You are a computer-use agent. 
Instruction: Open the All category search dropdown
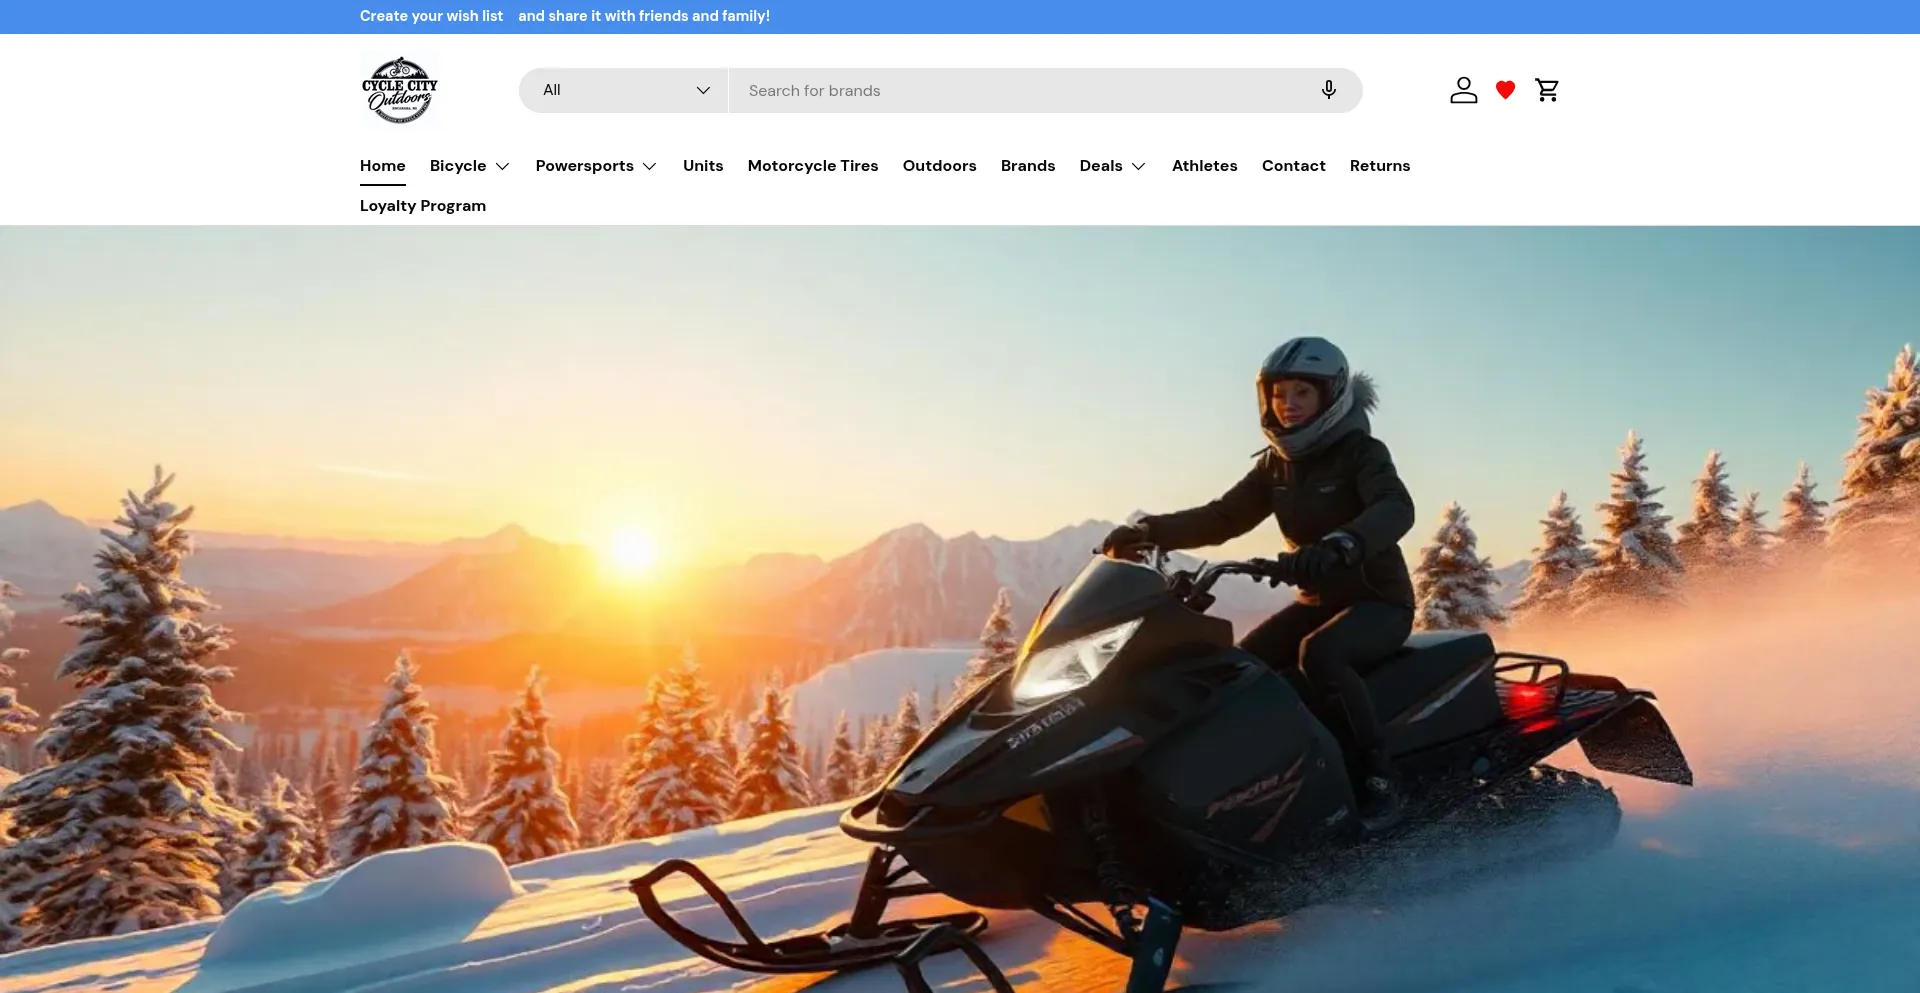pos(624,90)
